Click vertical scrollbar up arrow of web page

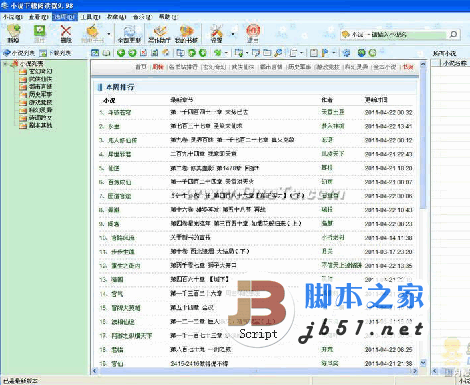[x=423, y=64]
